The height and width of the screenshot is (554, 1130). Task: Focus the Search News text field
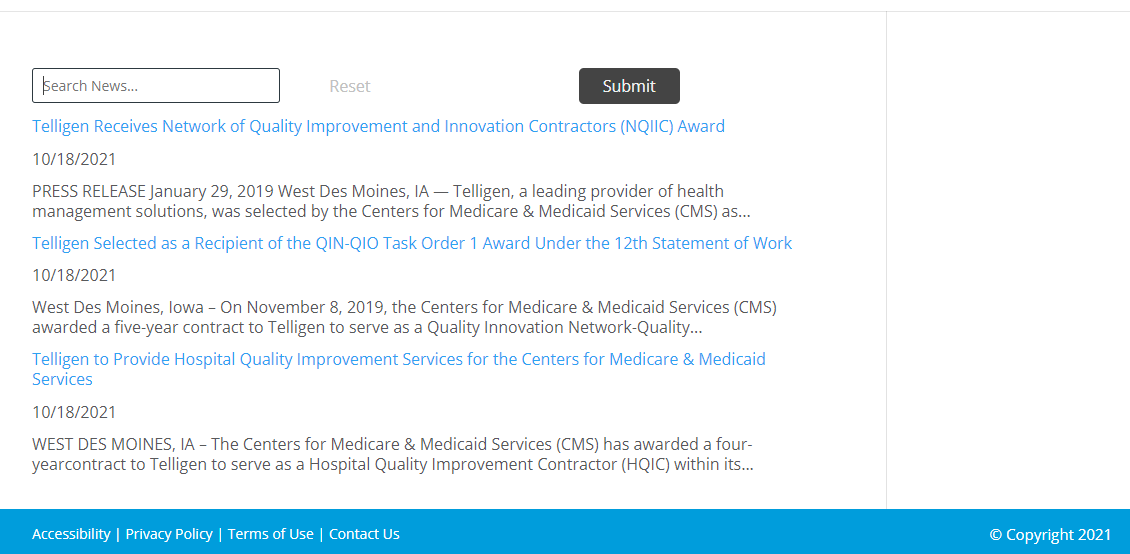[156, 86]
